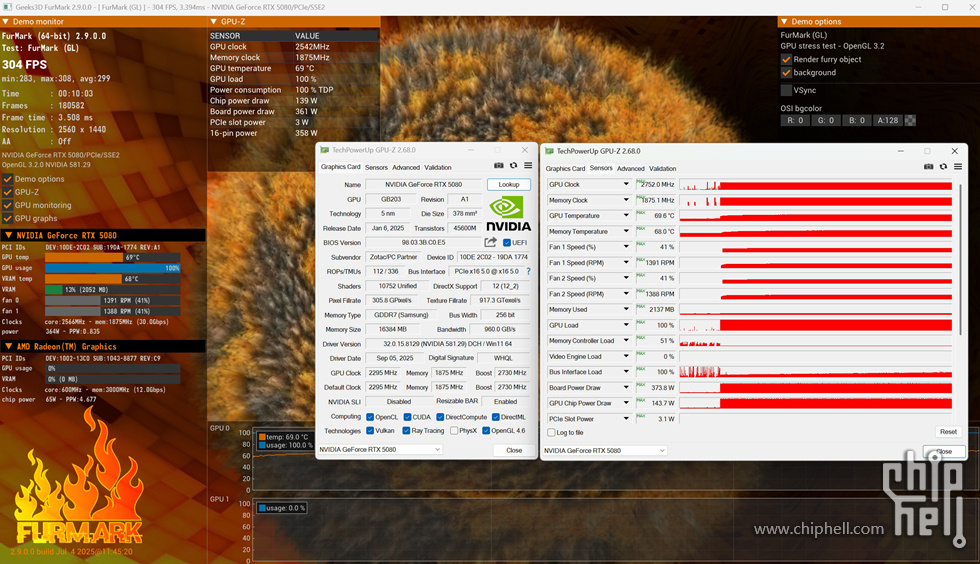980x564 pixels.
Task: Enable the Log to file checkbox
Action: [551, 433]
